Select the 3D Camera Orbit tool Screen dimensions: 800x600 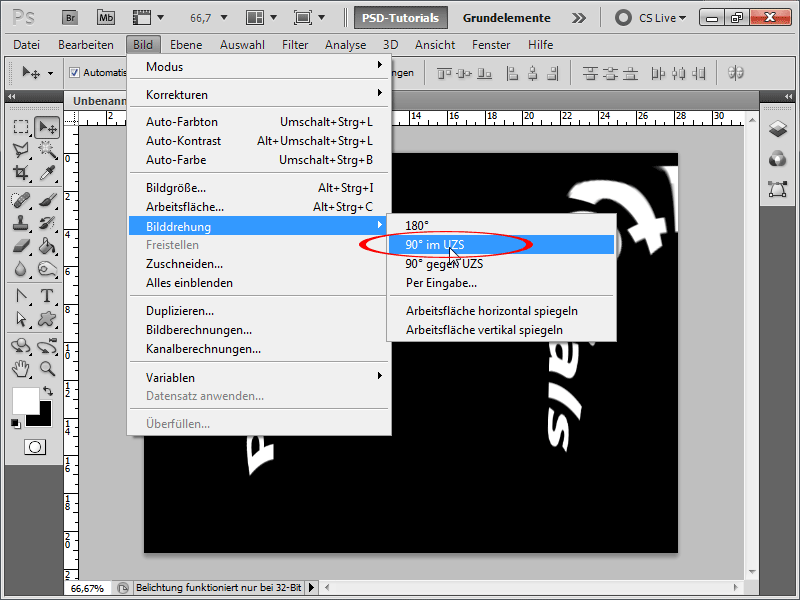click(47, 346)
